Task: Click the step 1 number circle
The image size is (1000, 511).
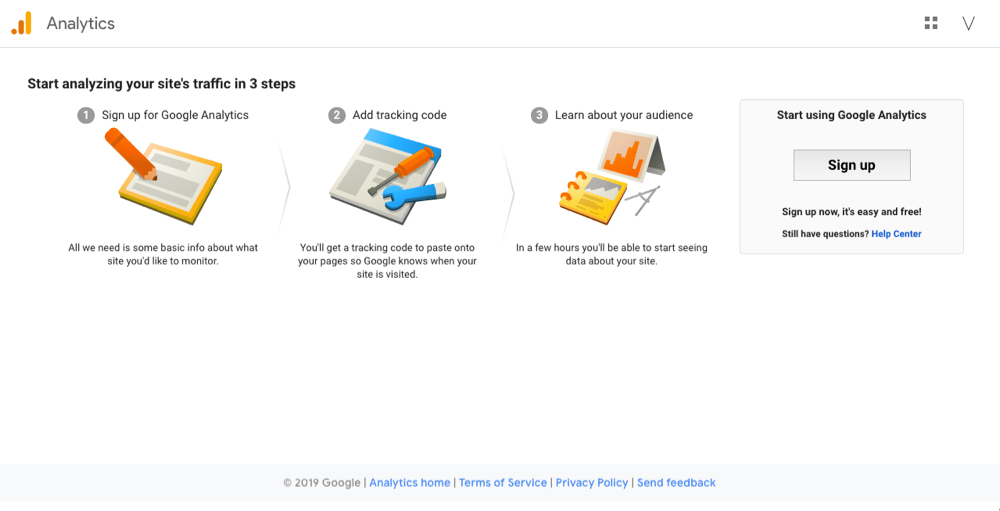Action: pyautogui.click(x=86, y=115)
